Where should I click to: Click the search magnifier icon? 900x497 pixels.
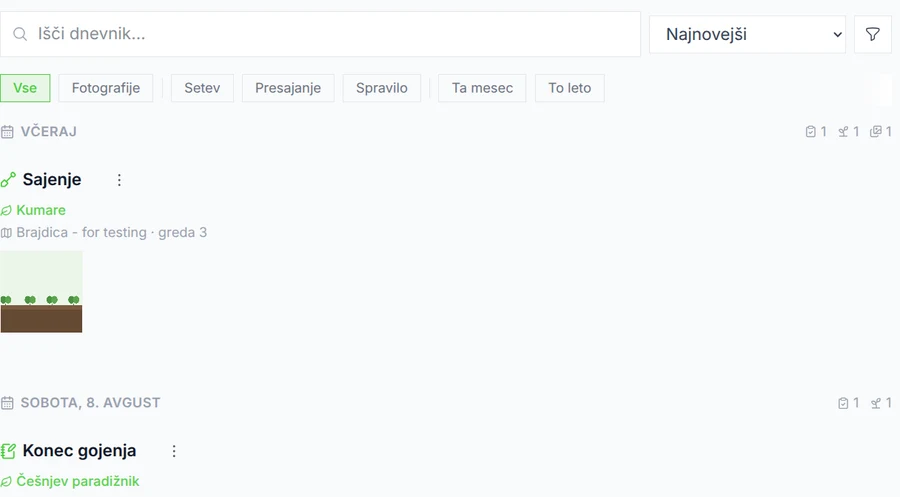coord(20,34)
